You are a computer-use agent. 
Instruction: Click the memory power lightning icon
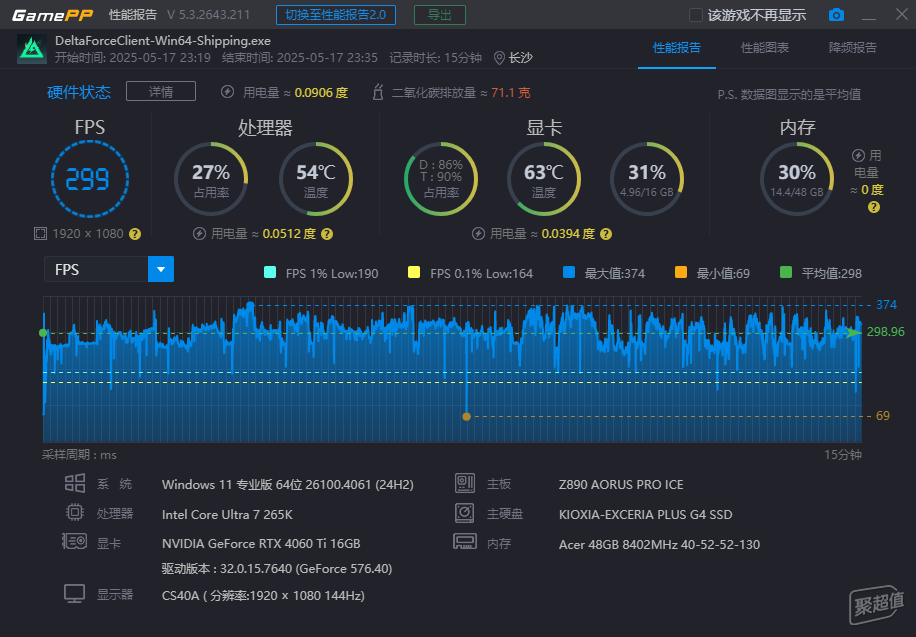[x=858, y=155]
